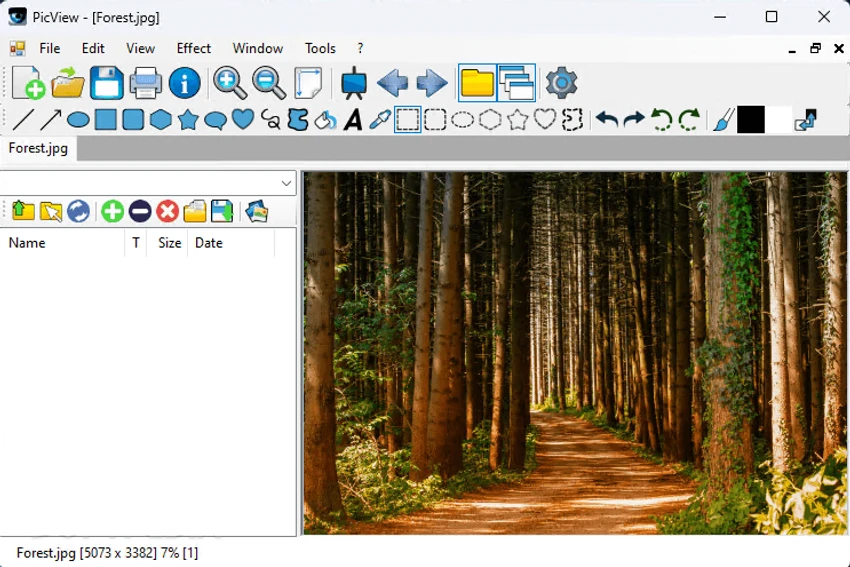Click the black foreground color swatch
This screenshot has height=567, width=850.
(x=751, y=120)
